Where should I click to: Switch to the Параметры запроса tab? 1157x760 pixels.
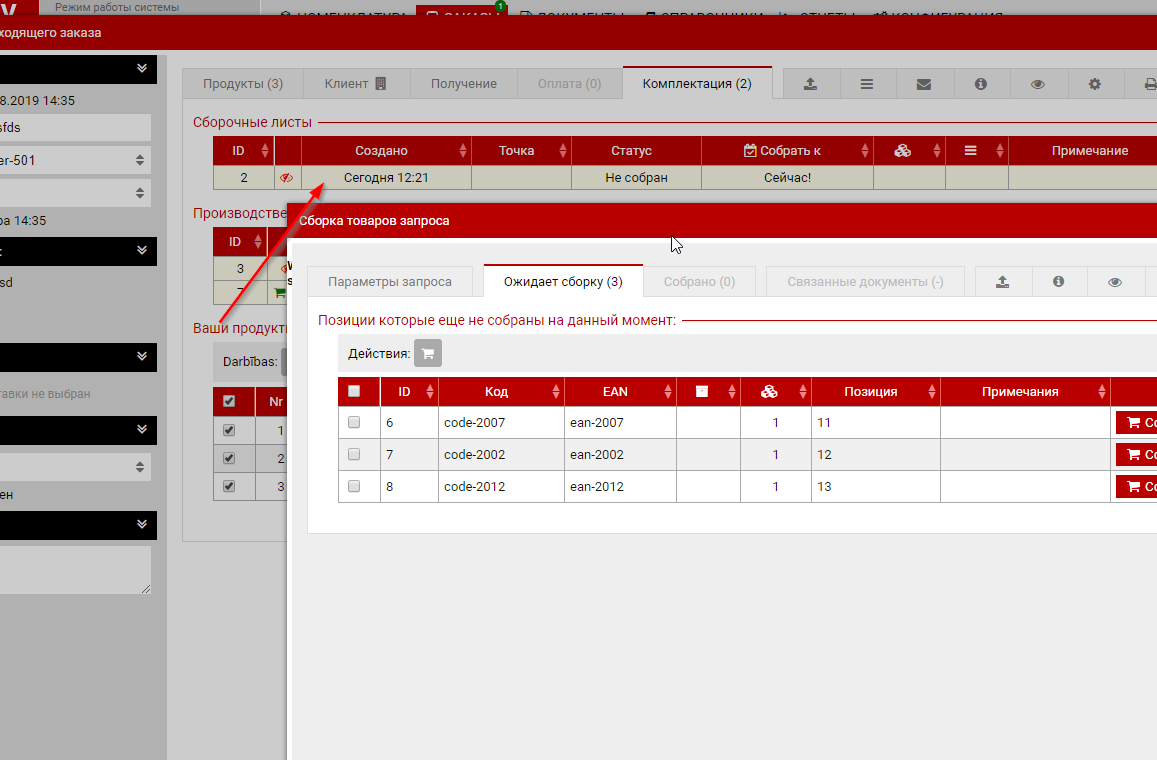point(390,282)
